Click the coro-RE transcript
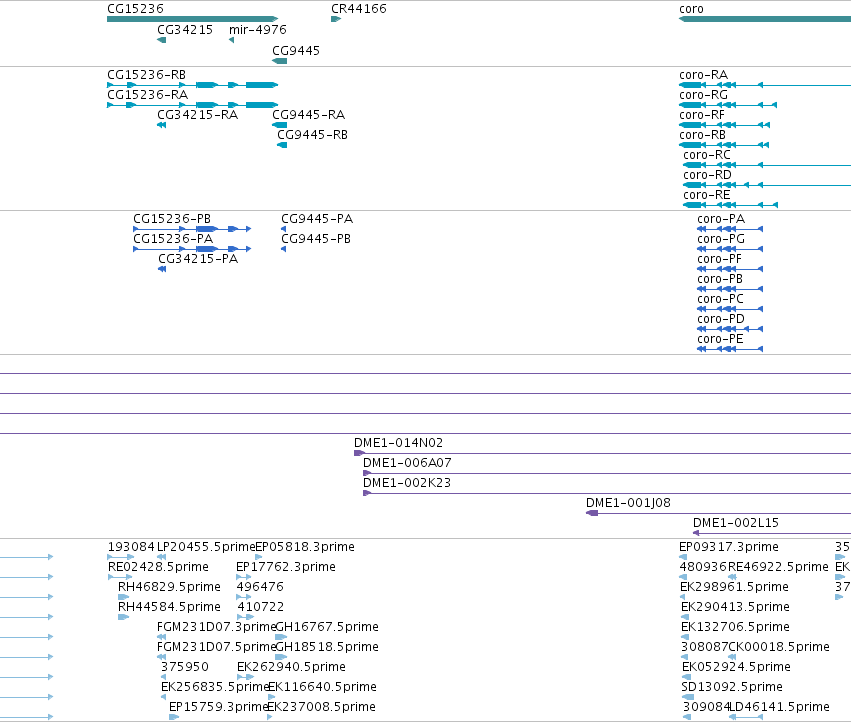 tap(731, 205)
